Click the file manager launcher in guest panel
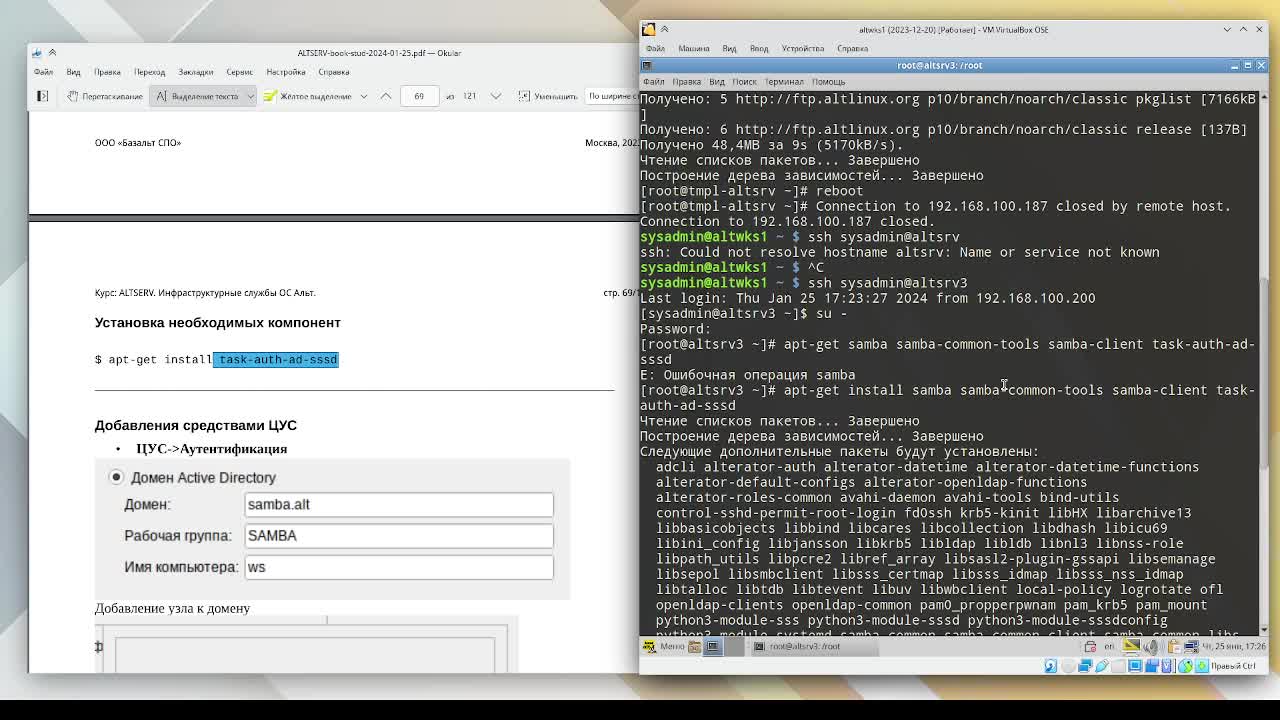Image resolution: width=1280 pixels, height=720 pixels. 694,646
